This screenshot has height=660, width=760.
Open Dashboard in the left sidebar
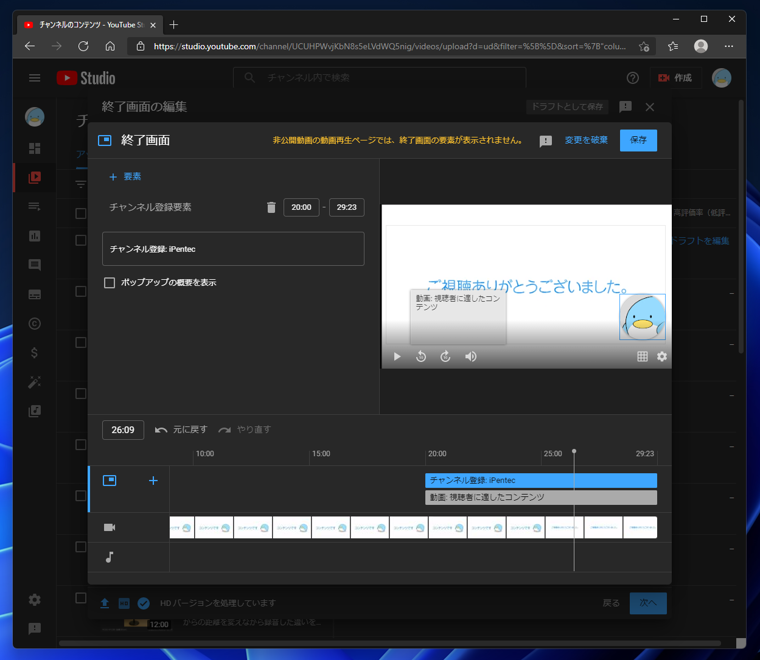34,148
